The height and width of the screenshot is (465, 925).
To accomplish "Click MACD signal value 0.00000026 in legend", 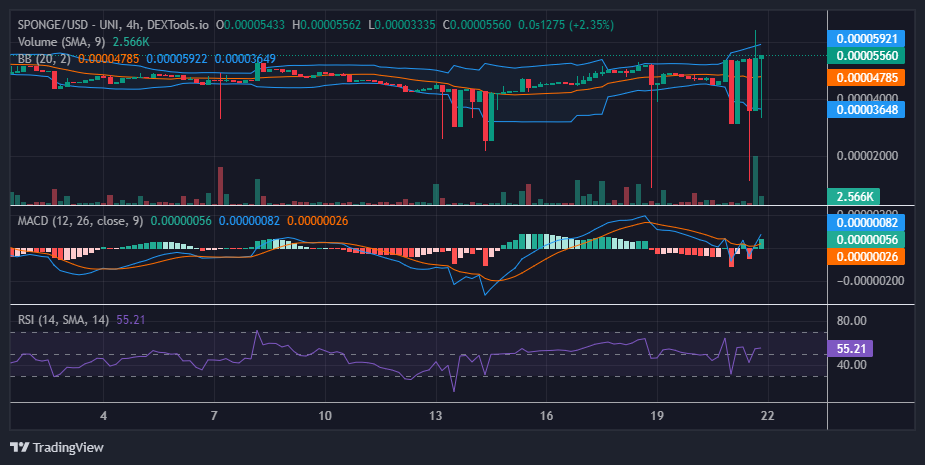I will click(317, 221).
